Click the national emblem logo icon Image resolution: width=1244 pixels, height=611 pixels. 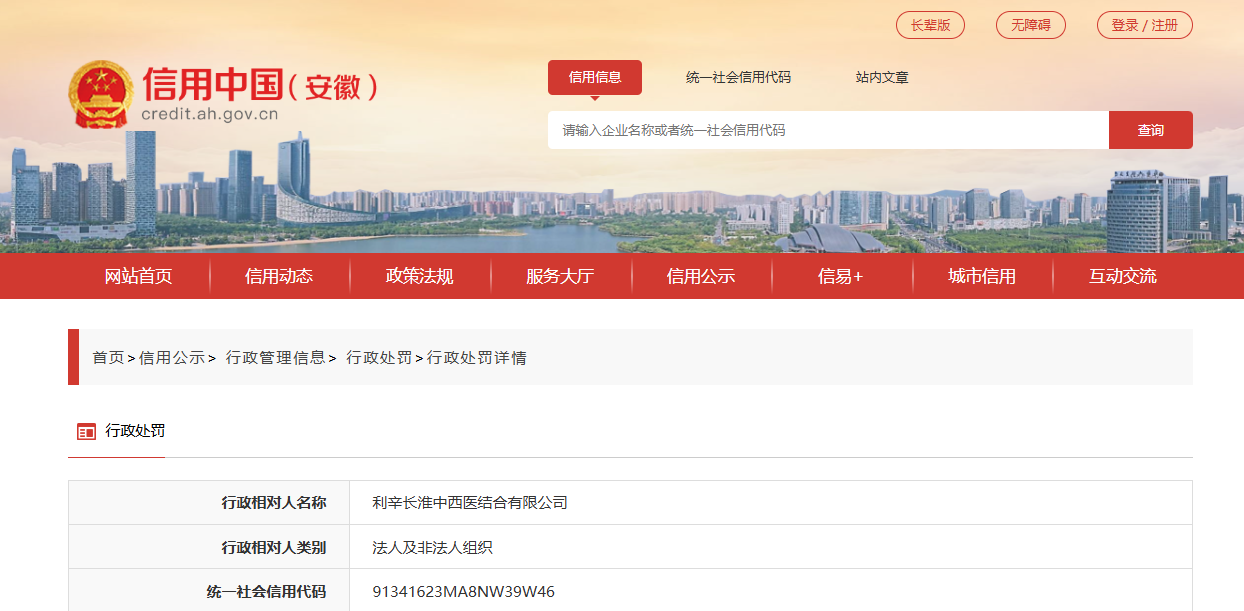click(100, 95)
